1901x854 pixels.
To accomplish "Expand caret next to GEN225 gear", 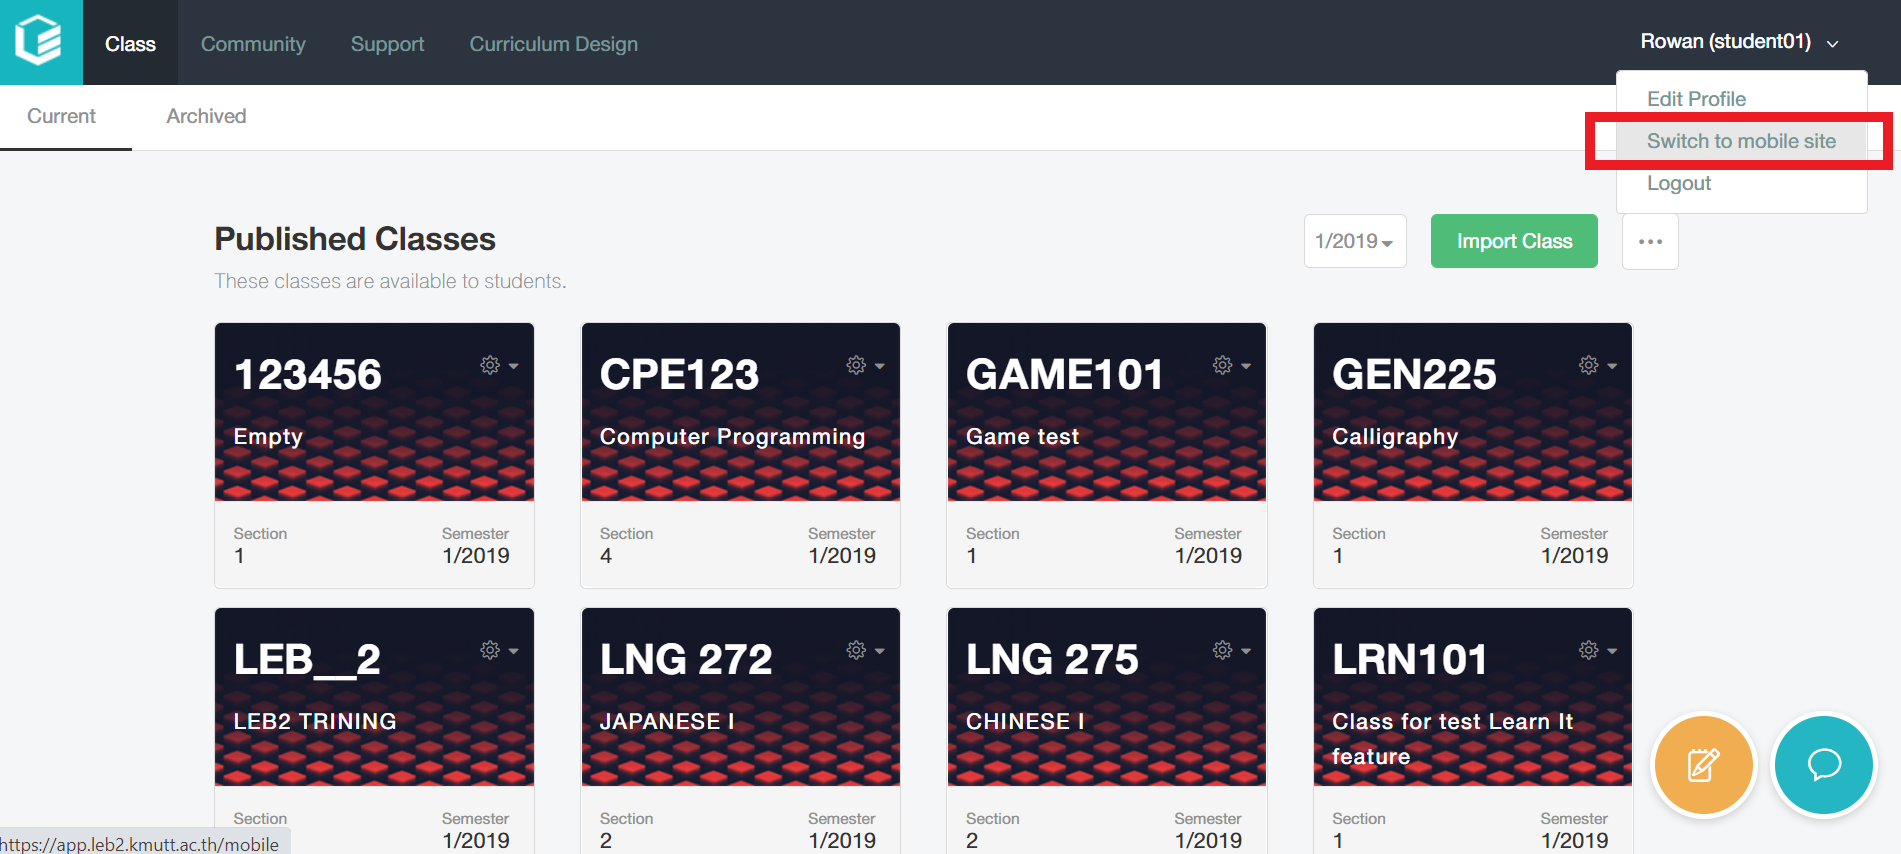I will [x=1611, y=366].
